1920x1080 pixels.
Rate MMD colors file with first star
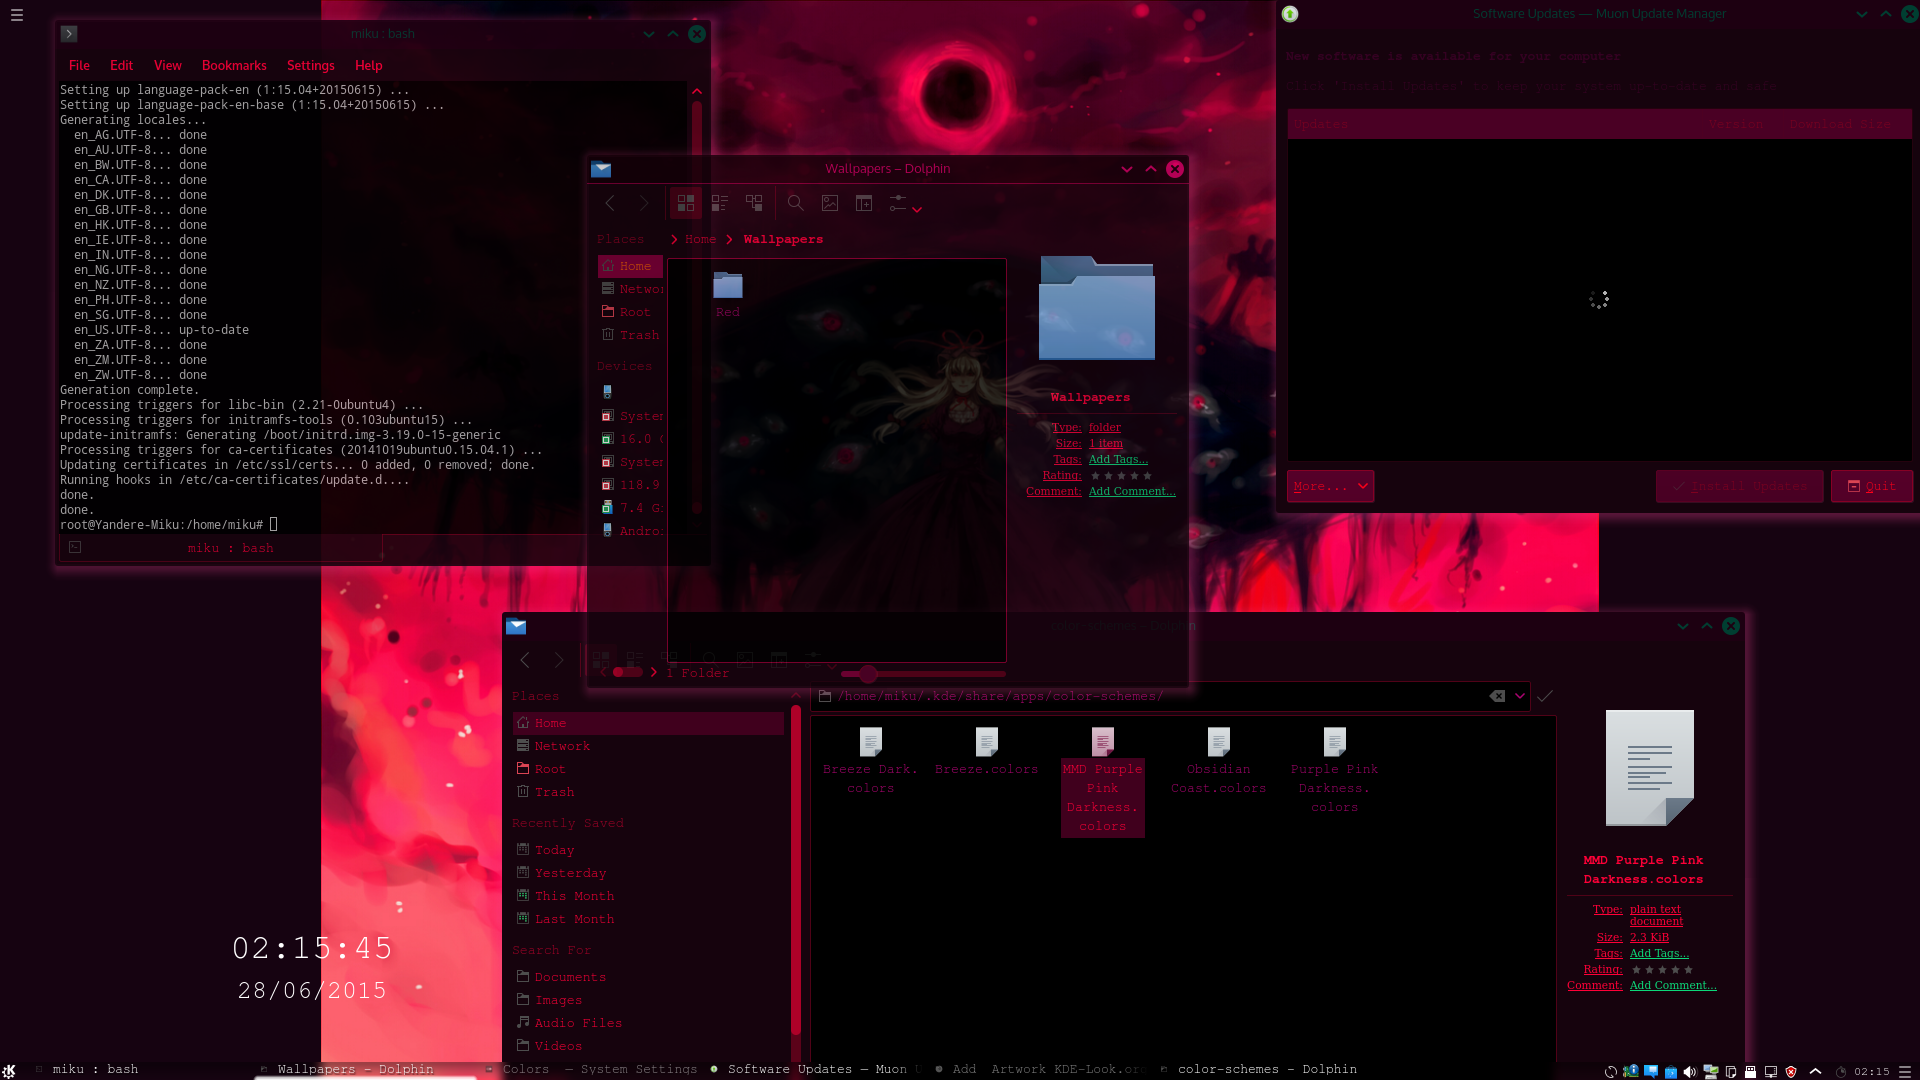pyautogui.click(x=1637, y=970)
